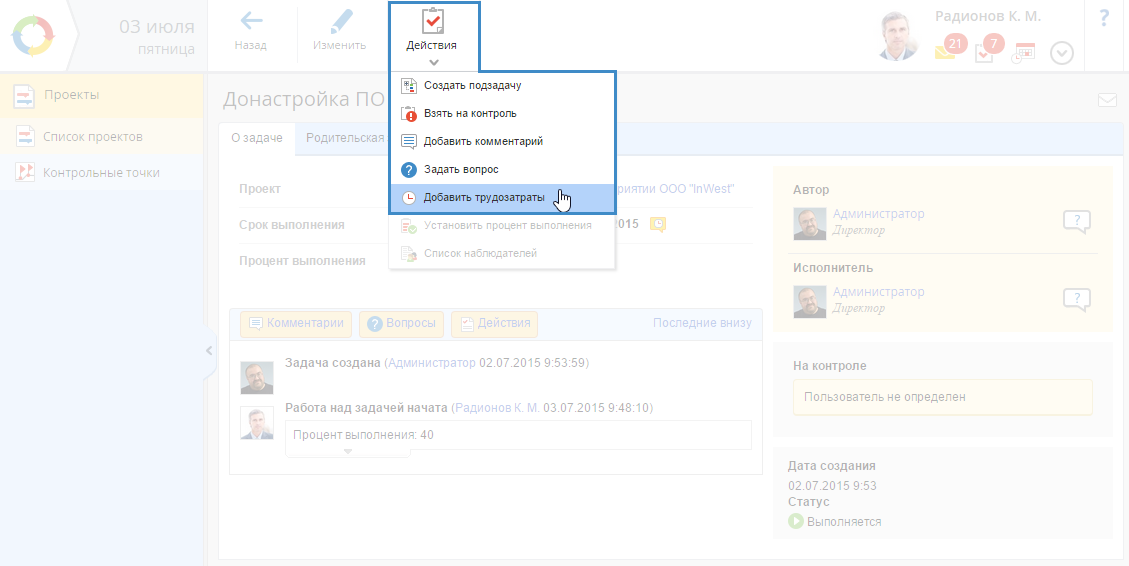The height and width of the screenshot is (566, 1129).
Task: Switch to the О задаче tab
Action: pyautogui.click(x=257, y=138)
